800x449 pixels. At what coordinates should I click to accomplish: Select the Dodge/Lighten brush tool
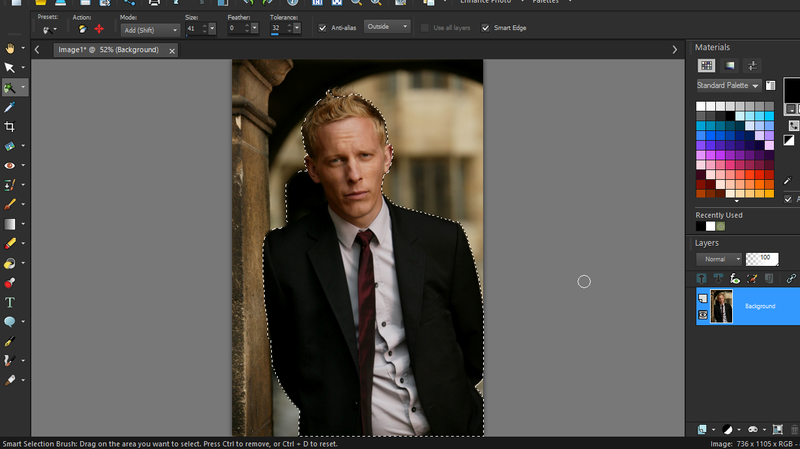pos(10,263)
